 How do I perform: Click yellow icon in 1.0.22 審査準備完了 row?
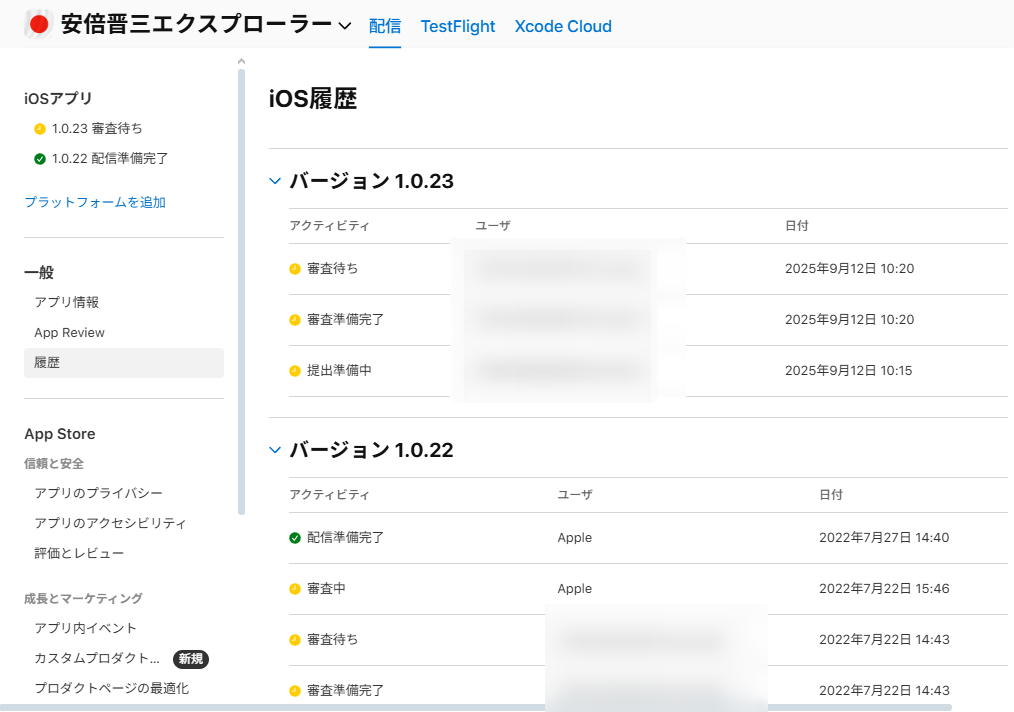tap(295, 691)
